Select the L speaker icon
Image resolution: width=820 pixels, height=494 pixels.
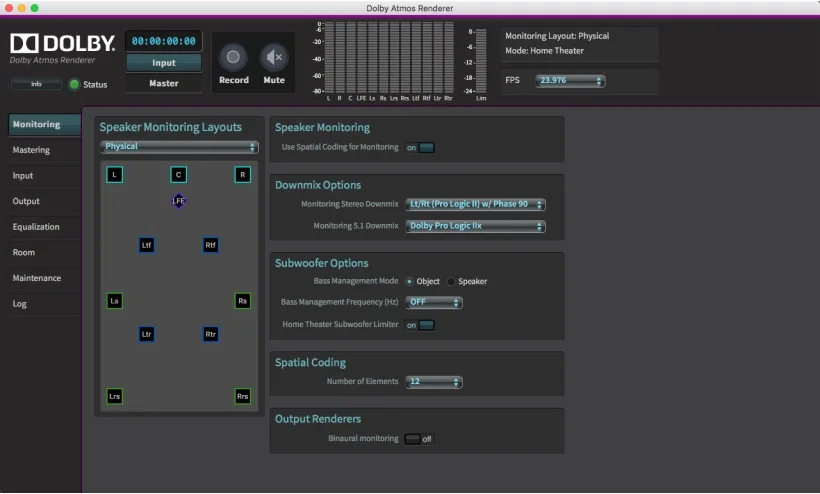115,175
